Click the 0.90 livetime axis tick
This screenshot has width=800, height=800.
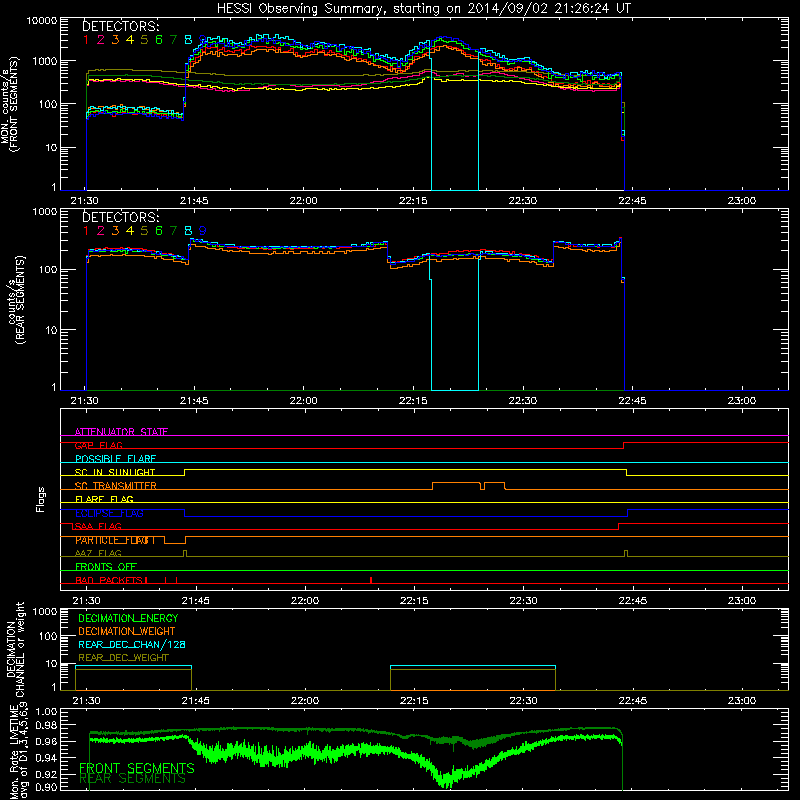pyautogui.click(x=47, y=787)
